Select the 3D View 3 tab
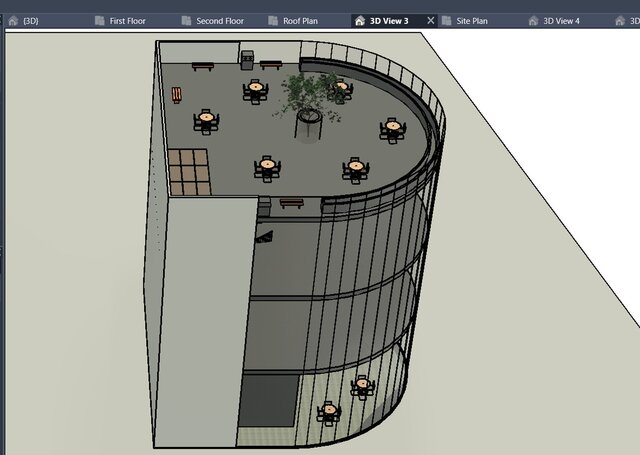640x455 pixels. [389, 21]
